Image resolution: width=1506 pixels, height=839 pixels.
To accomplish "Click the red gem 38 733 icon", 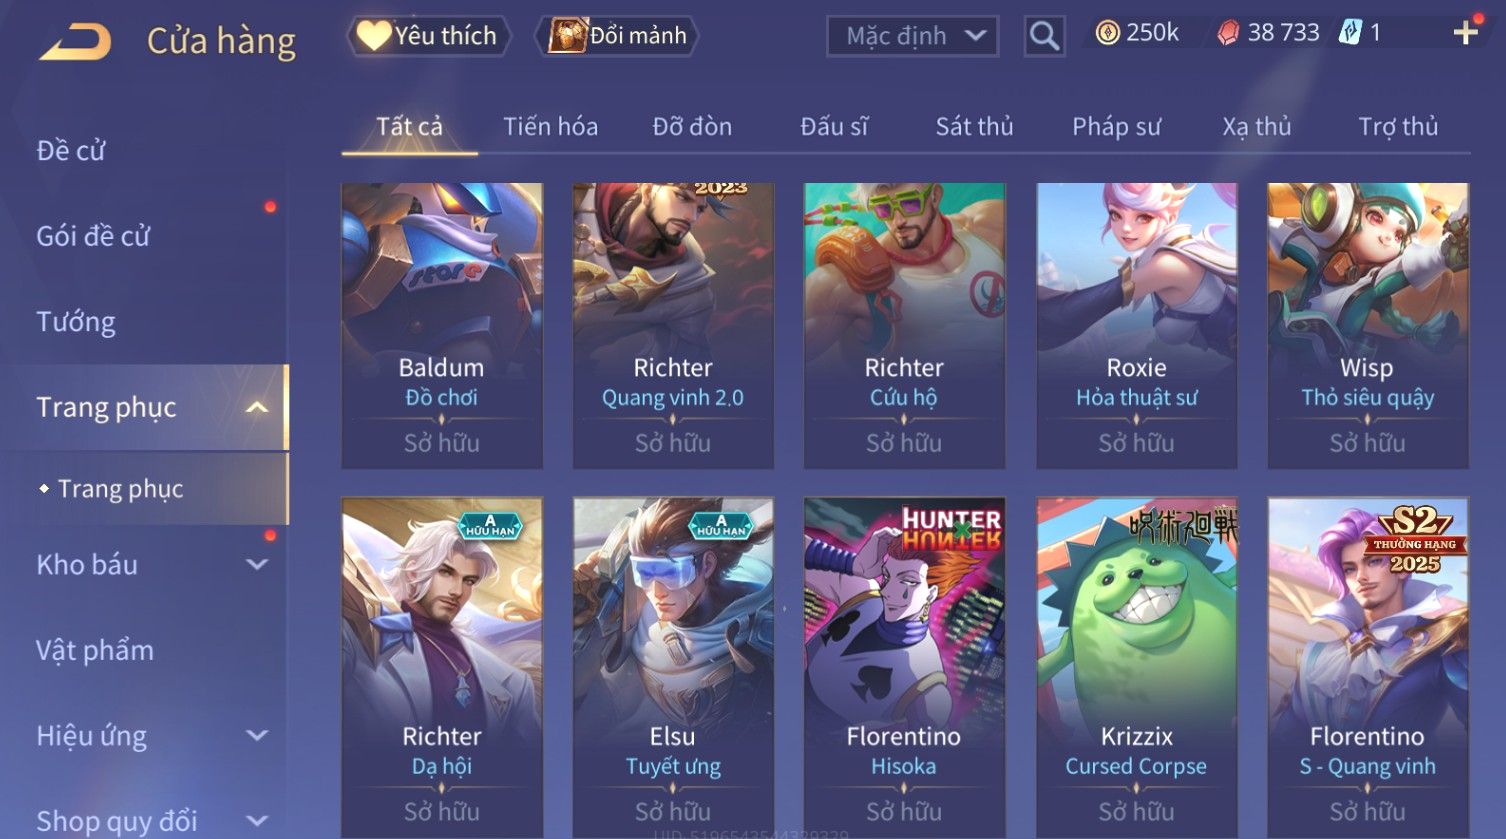I will (1228, 33).
